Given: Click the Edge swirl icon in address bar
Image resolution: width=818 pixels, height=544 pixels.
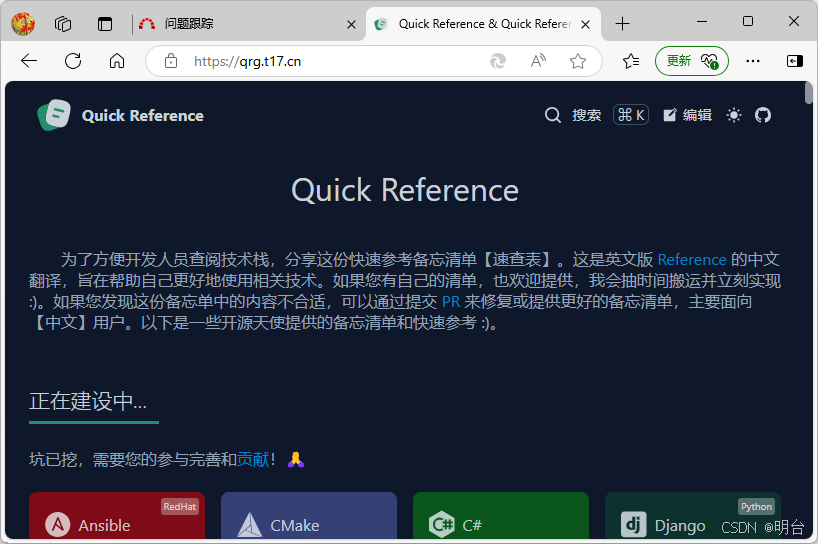Looking at the screenshot, I should pos(498,61).
